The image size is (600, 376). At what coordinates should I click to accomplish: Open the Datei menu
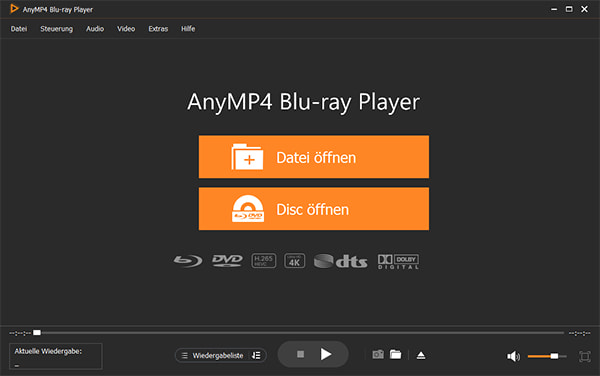point(19,29)
